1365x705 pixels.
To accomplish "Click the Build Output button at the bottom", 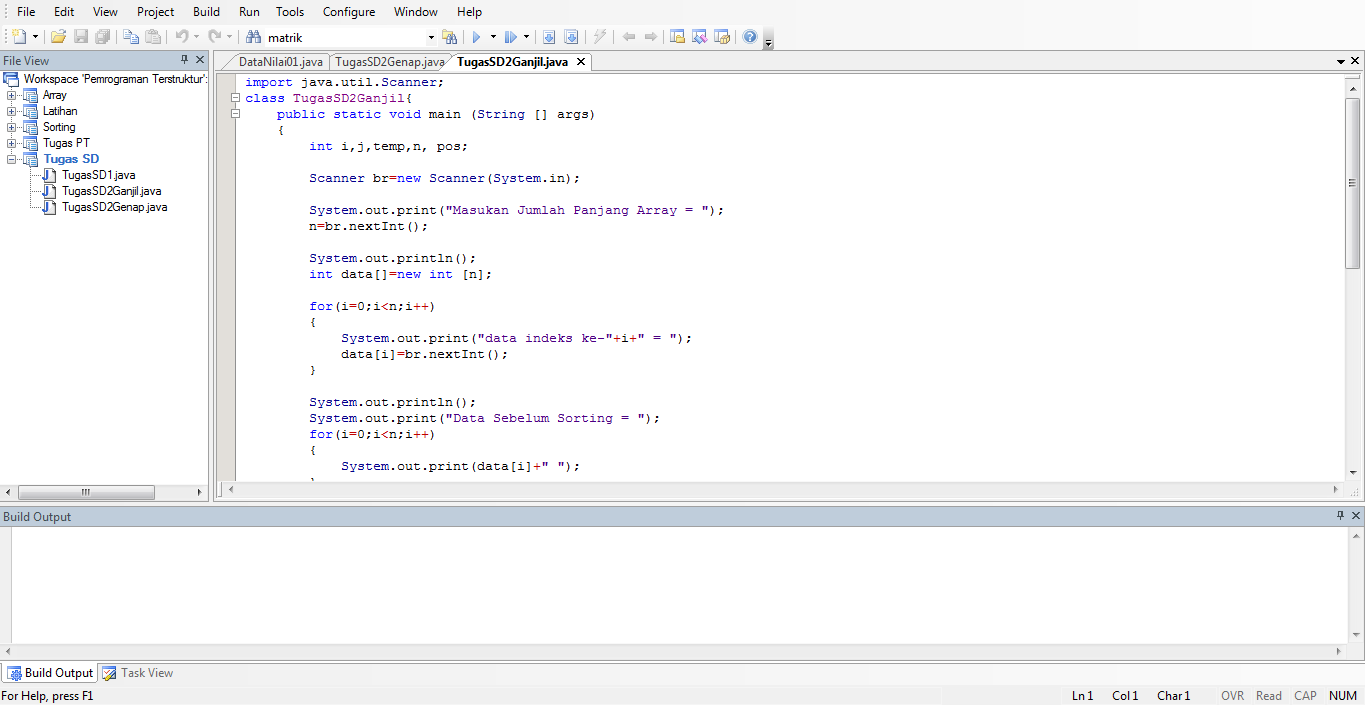I will (x=49, y=672).
